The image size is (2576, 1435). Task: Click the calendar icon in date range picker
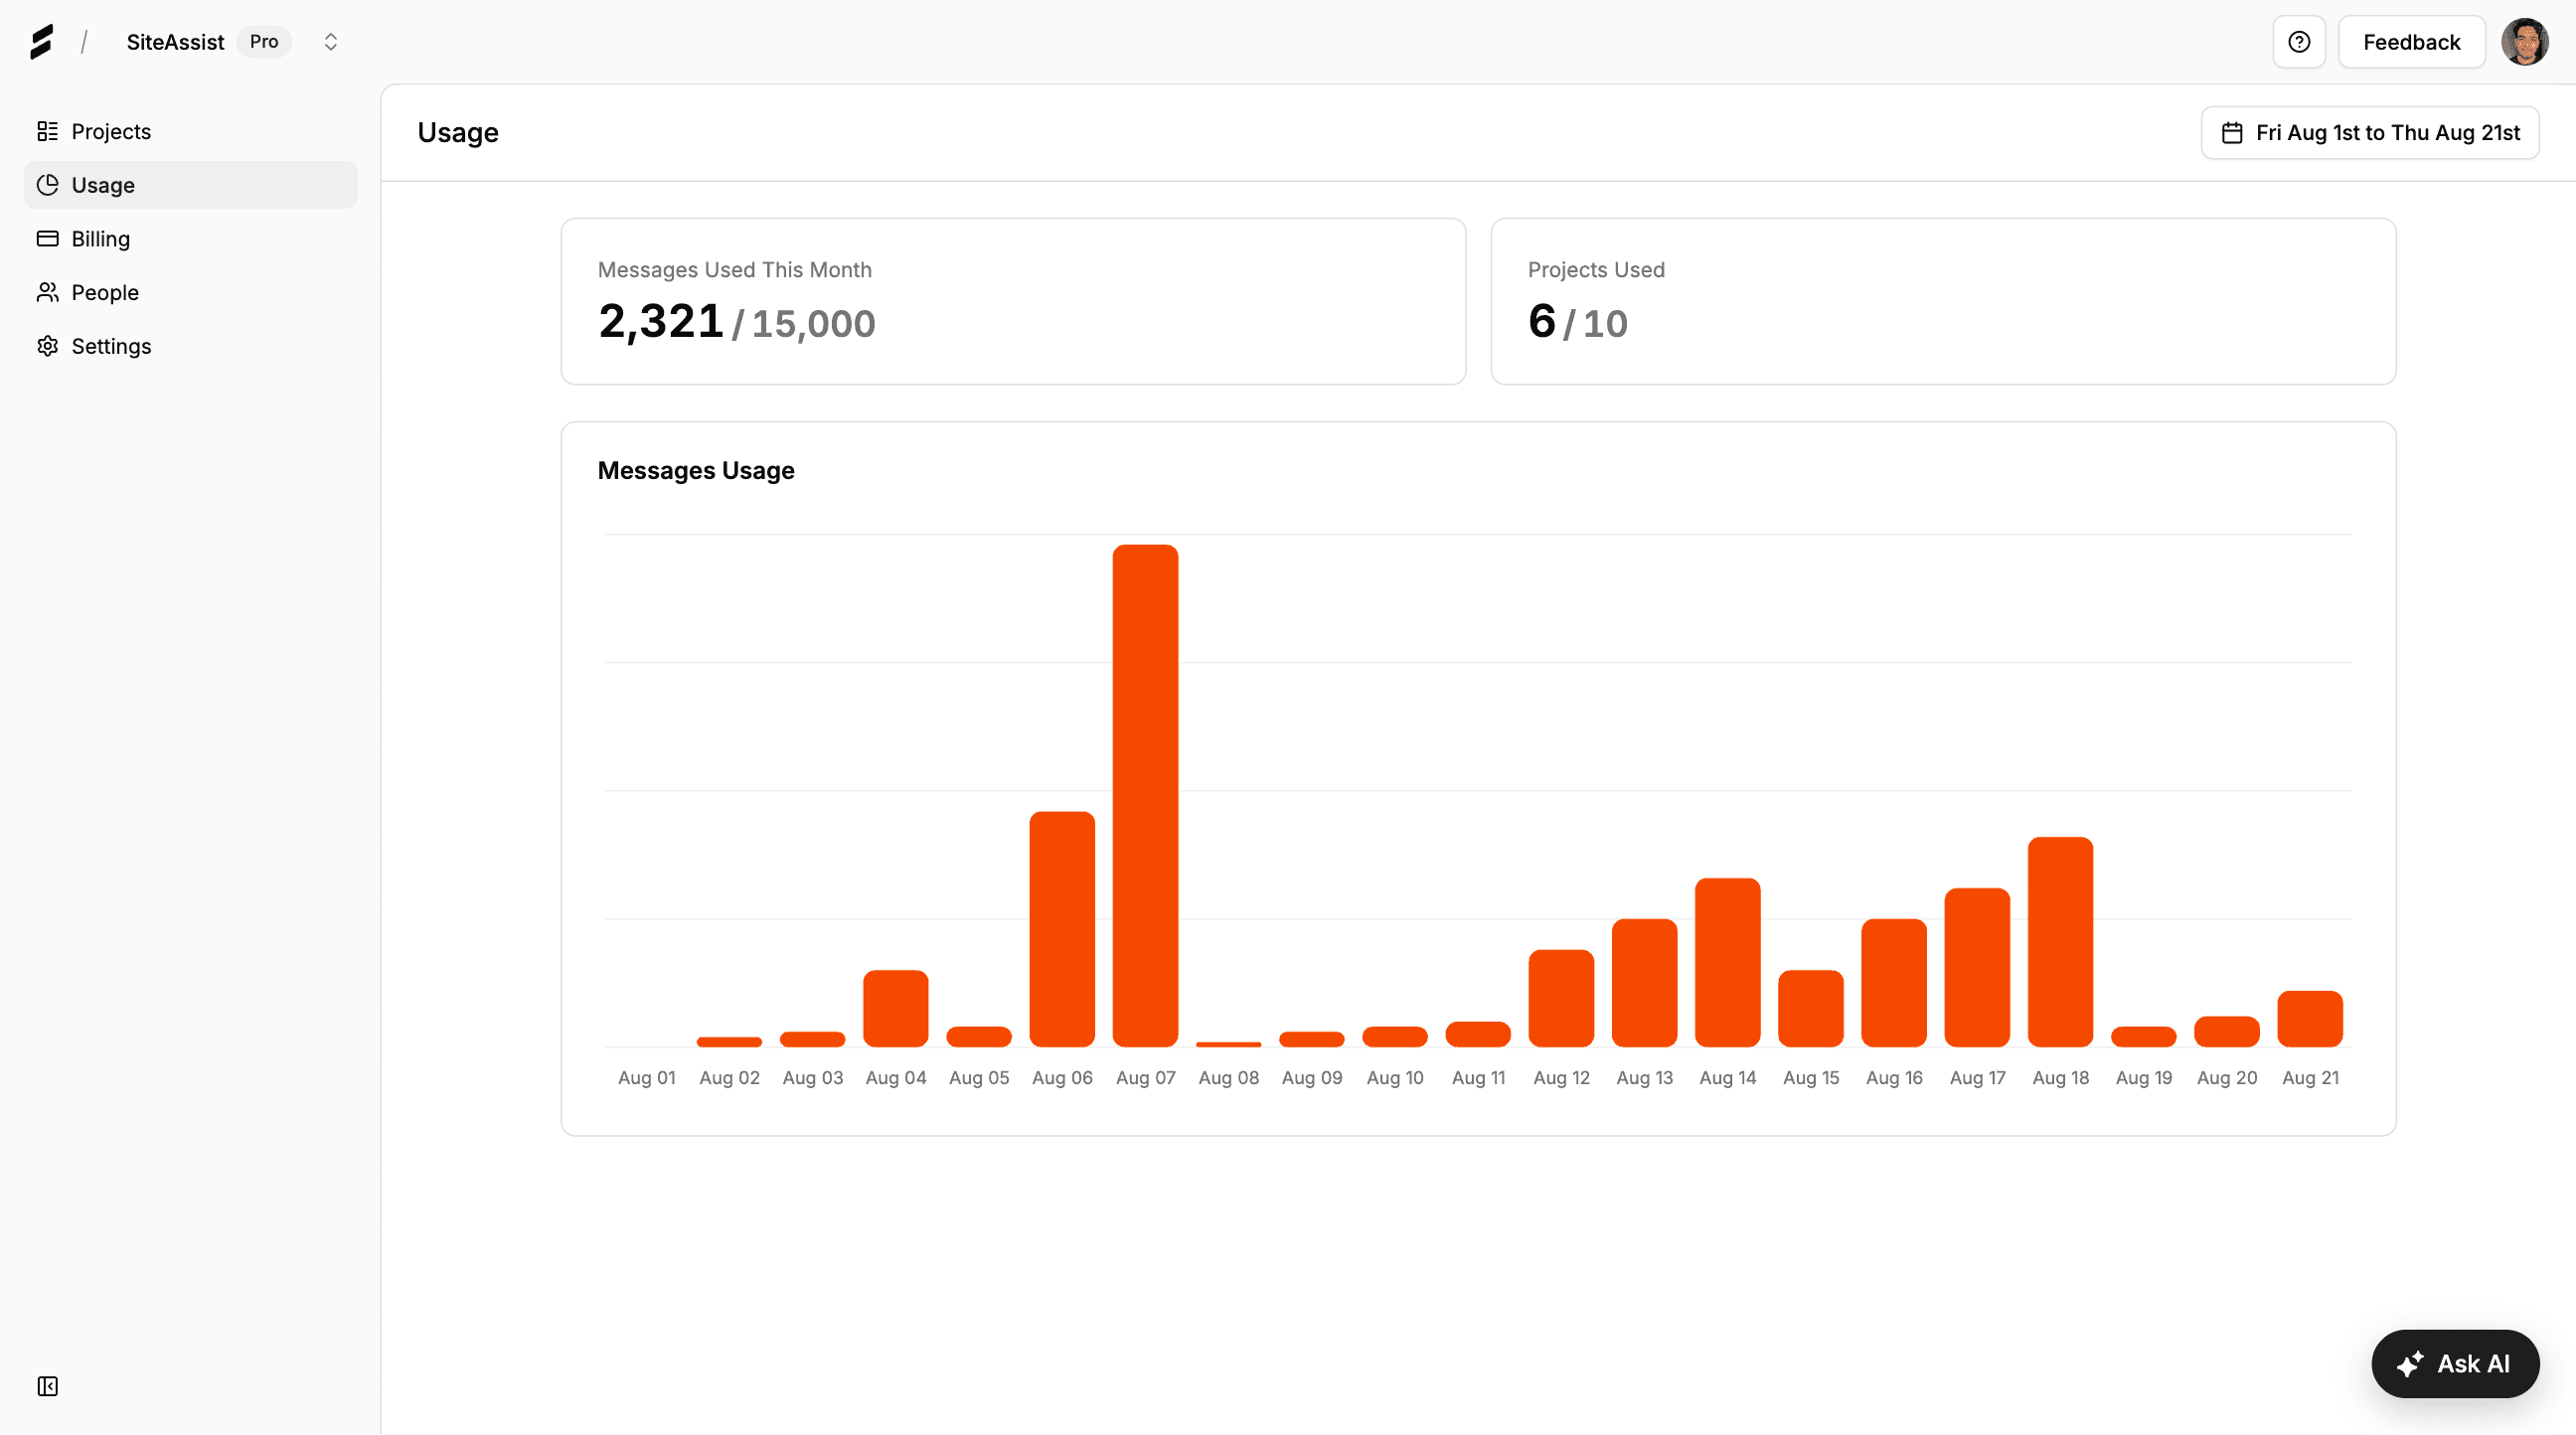(2234, 131)
